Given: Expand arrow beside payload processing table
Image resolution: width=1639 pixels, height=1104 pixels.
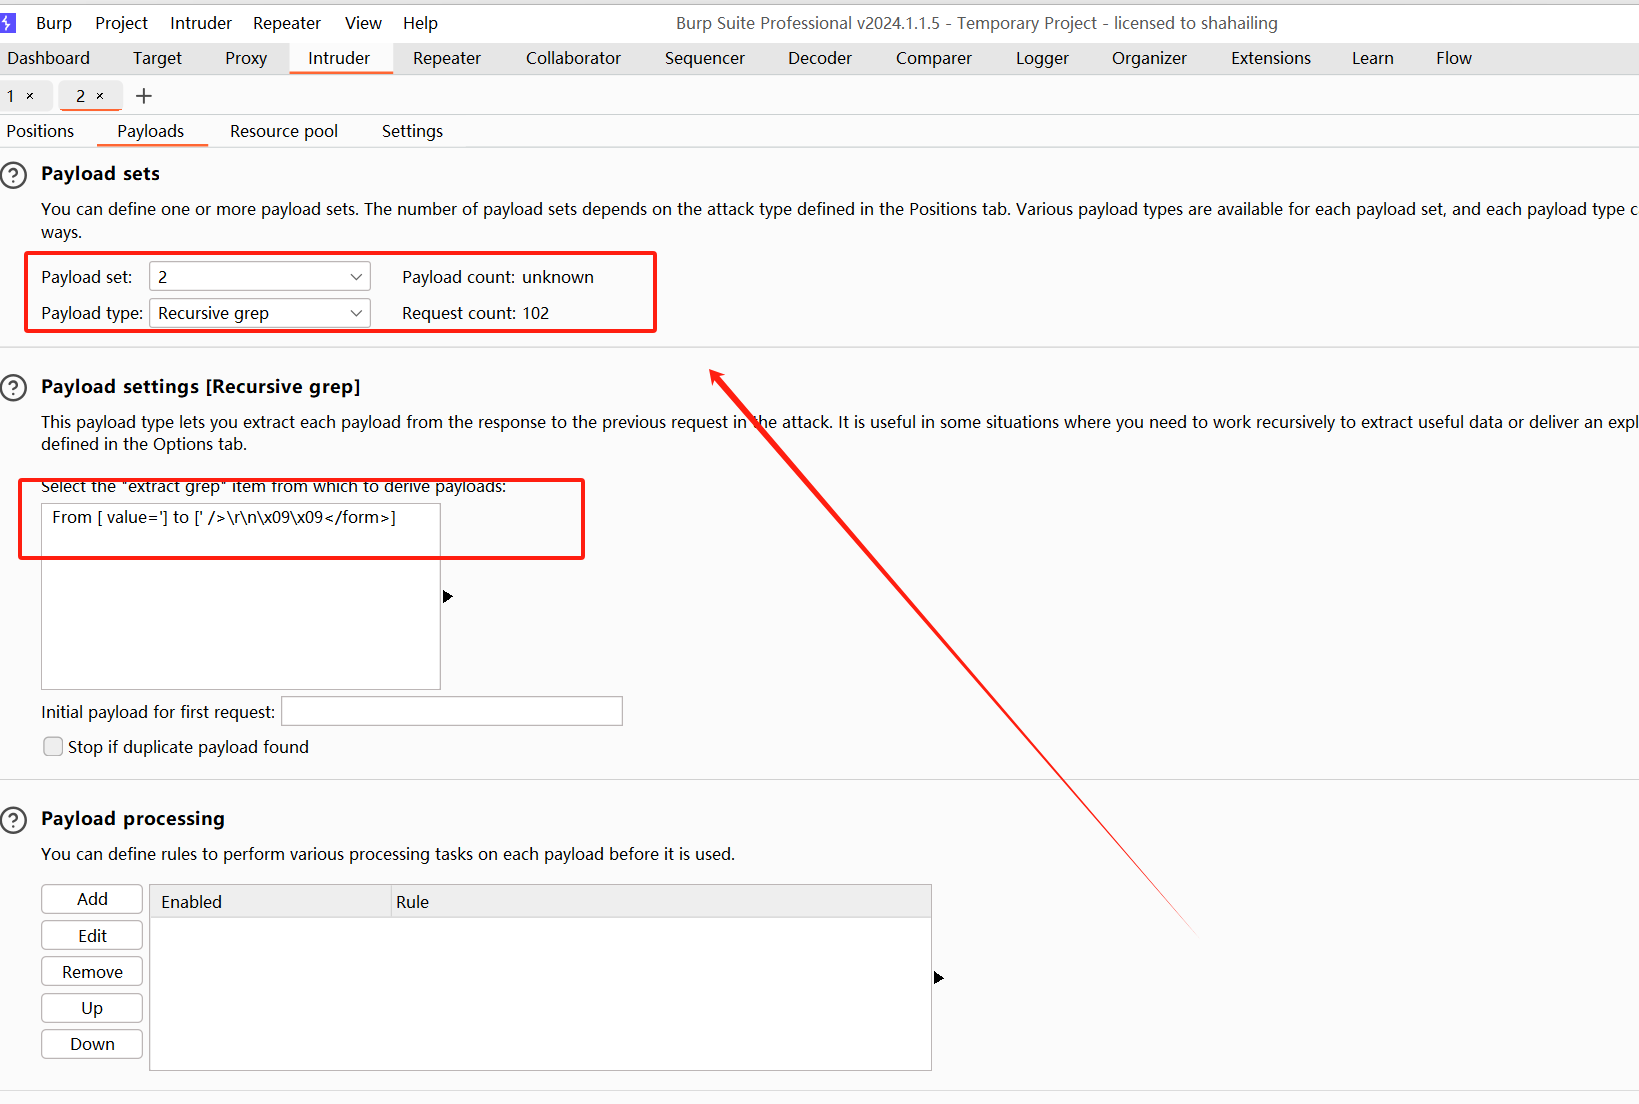Looking at the screenshot, I should [x=939, y=978].
